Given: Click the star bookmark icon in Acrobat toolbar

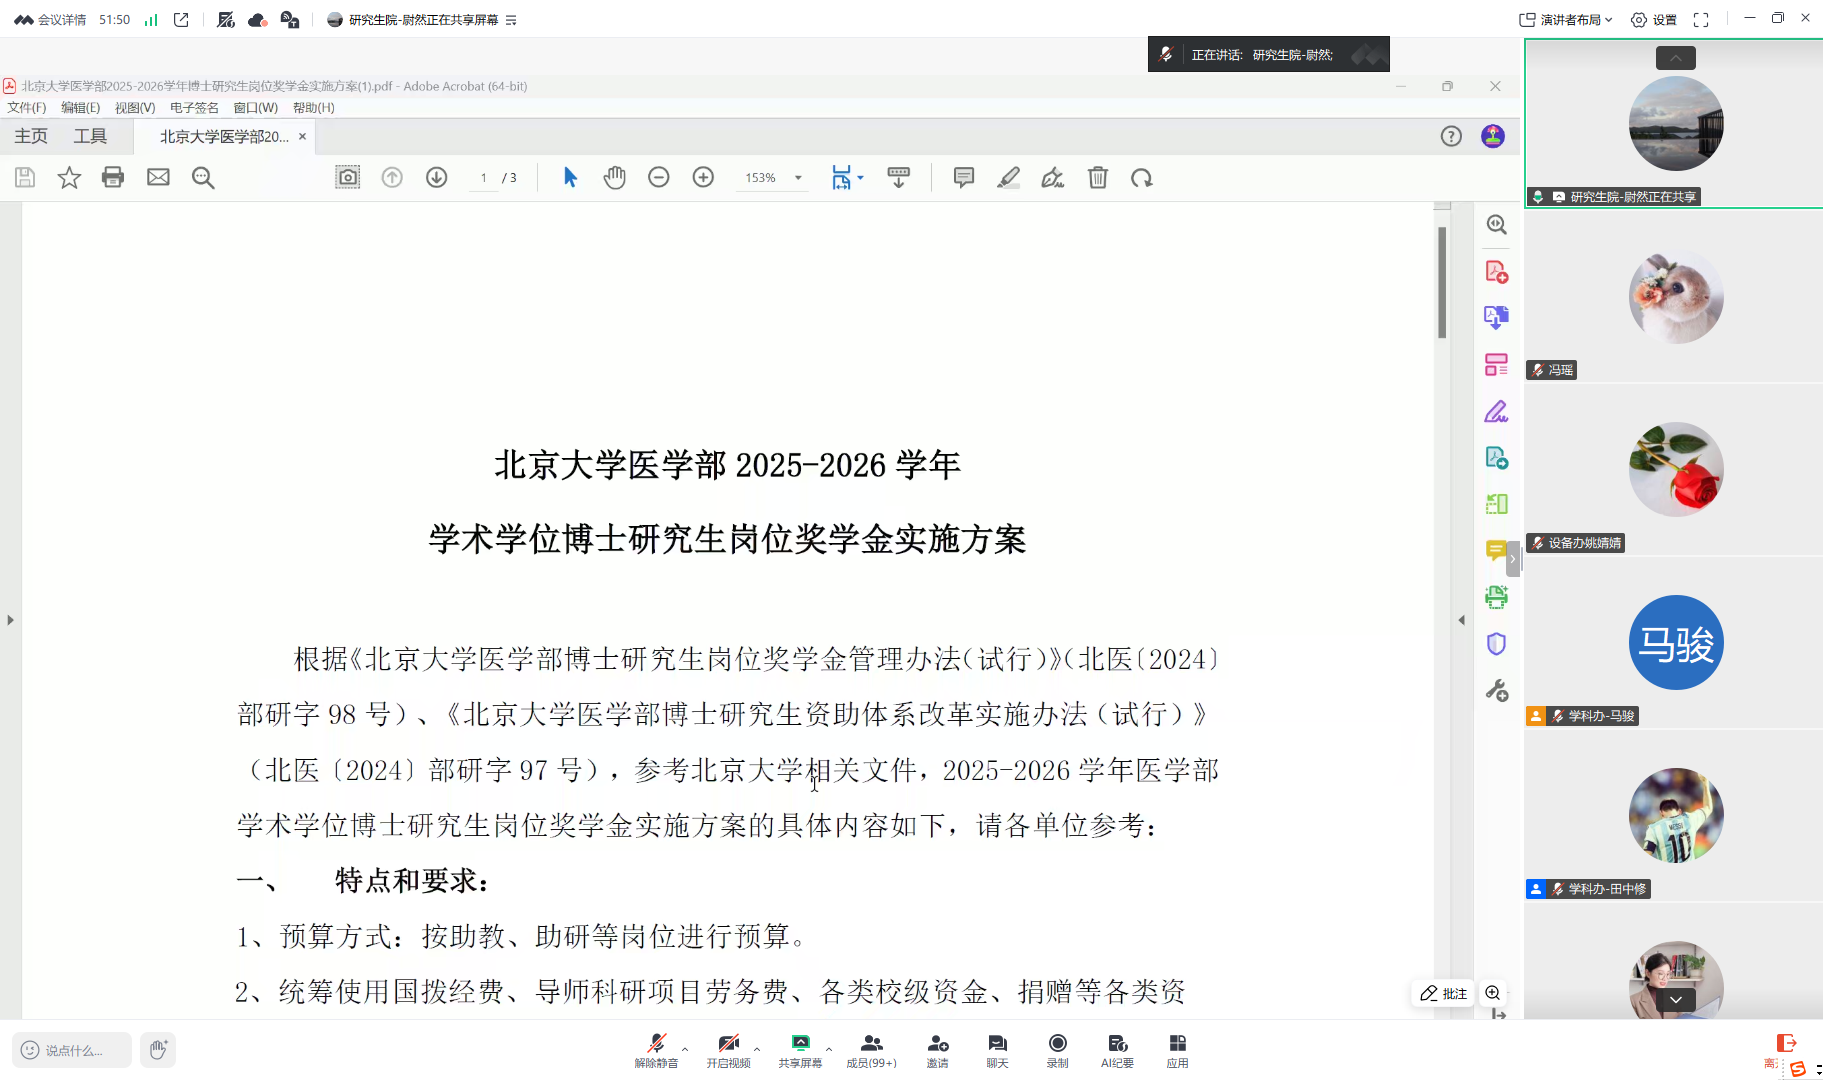Looking at the screenshot, I should [x=69, y=178].
